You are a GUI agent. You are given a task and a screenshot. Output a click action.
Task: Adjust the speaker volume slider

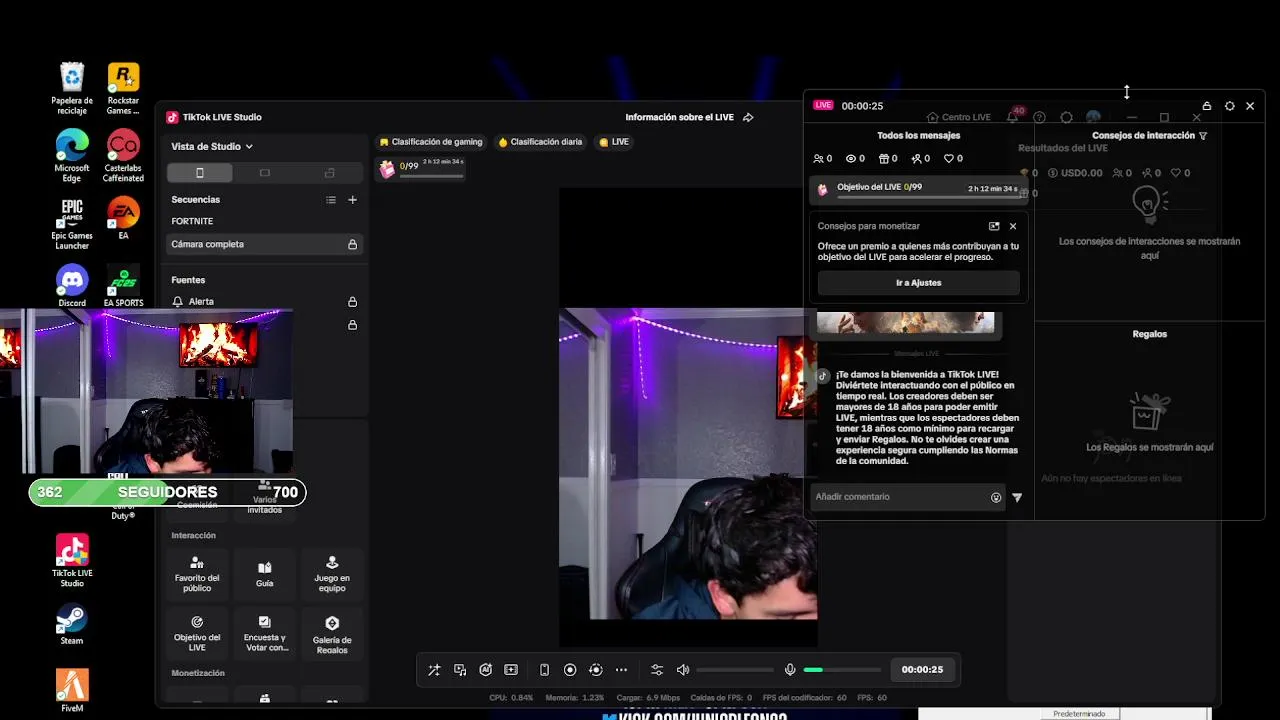(735, 670)
